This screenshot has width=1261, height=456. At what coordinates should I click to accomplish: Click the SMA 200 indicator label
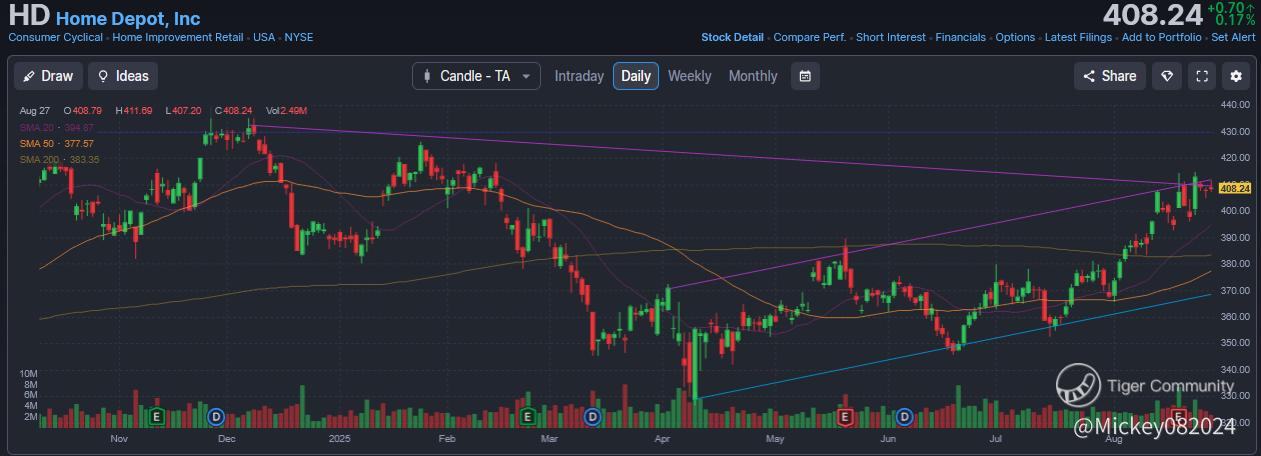59,160
